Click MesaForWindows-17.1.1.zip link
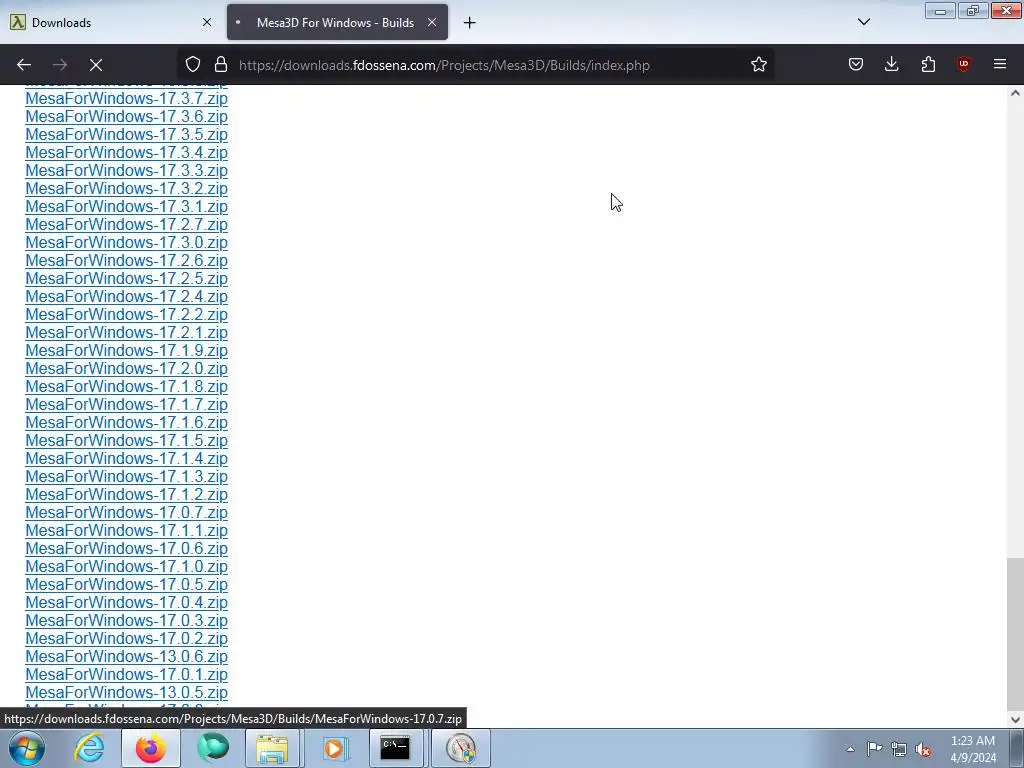The height and width of the screenshot is (768, 1024). [x=127, y=531]
